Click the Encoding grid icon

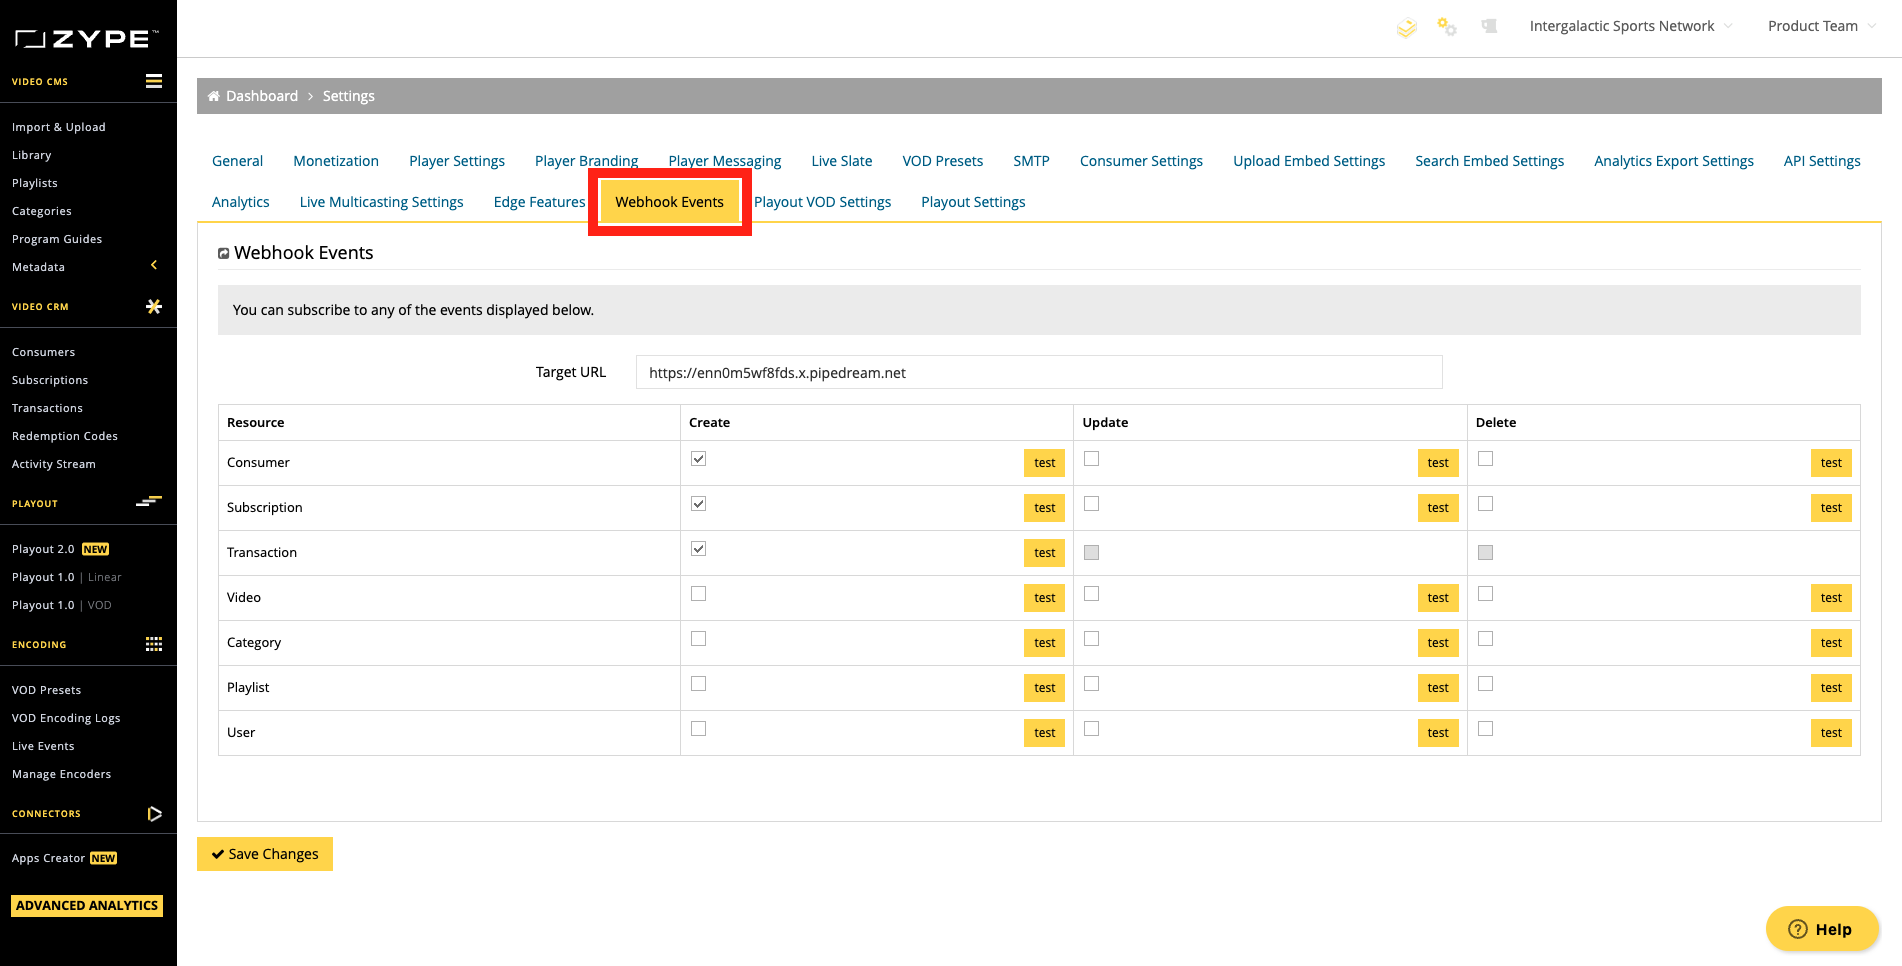tap(154, 644)
